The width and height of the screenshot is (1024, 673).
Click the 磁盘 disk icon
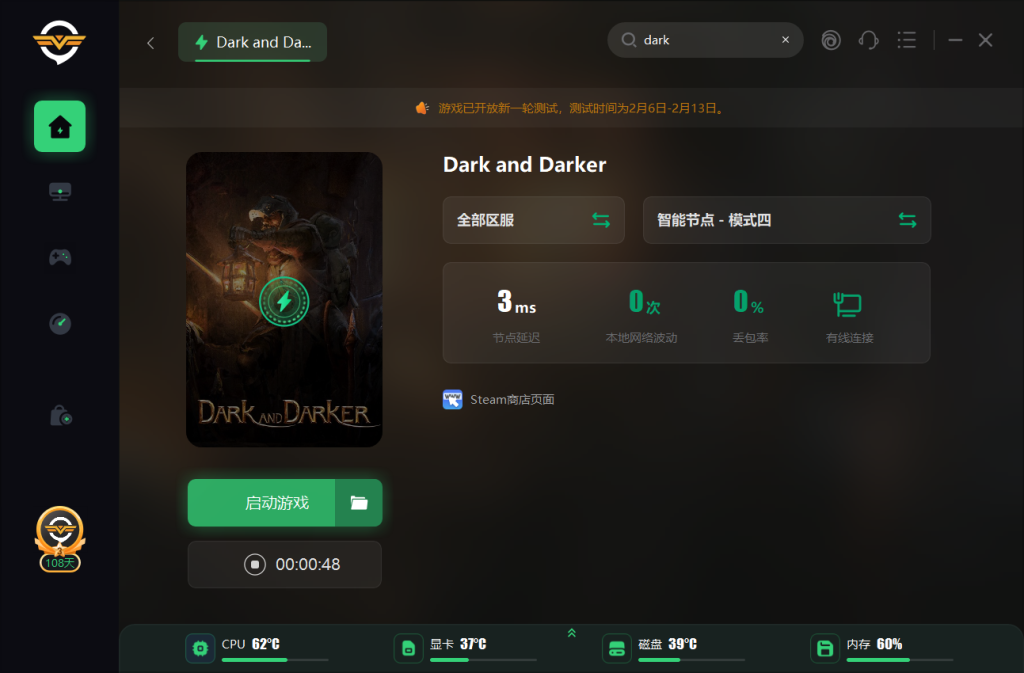(x=616, y=648)
